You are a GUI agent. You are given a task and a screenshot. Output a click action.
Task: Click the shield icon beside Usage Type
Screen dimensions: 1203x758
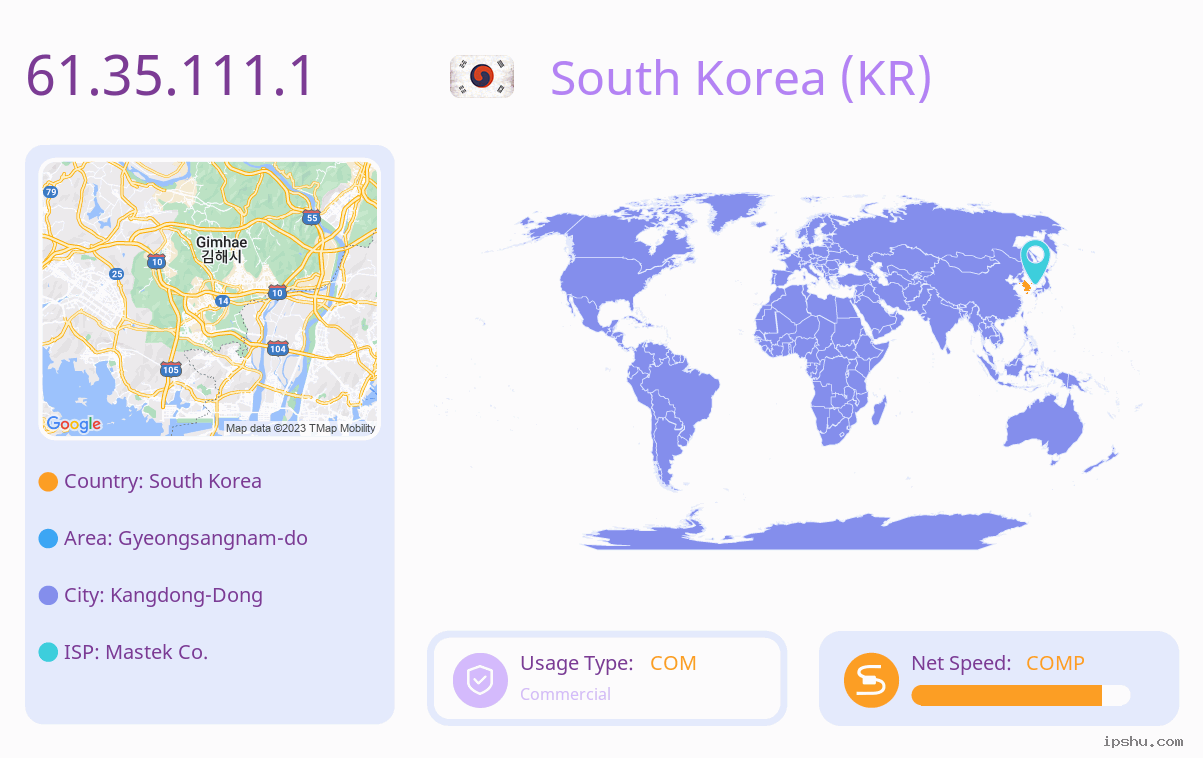point(480,680)
